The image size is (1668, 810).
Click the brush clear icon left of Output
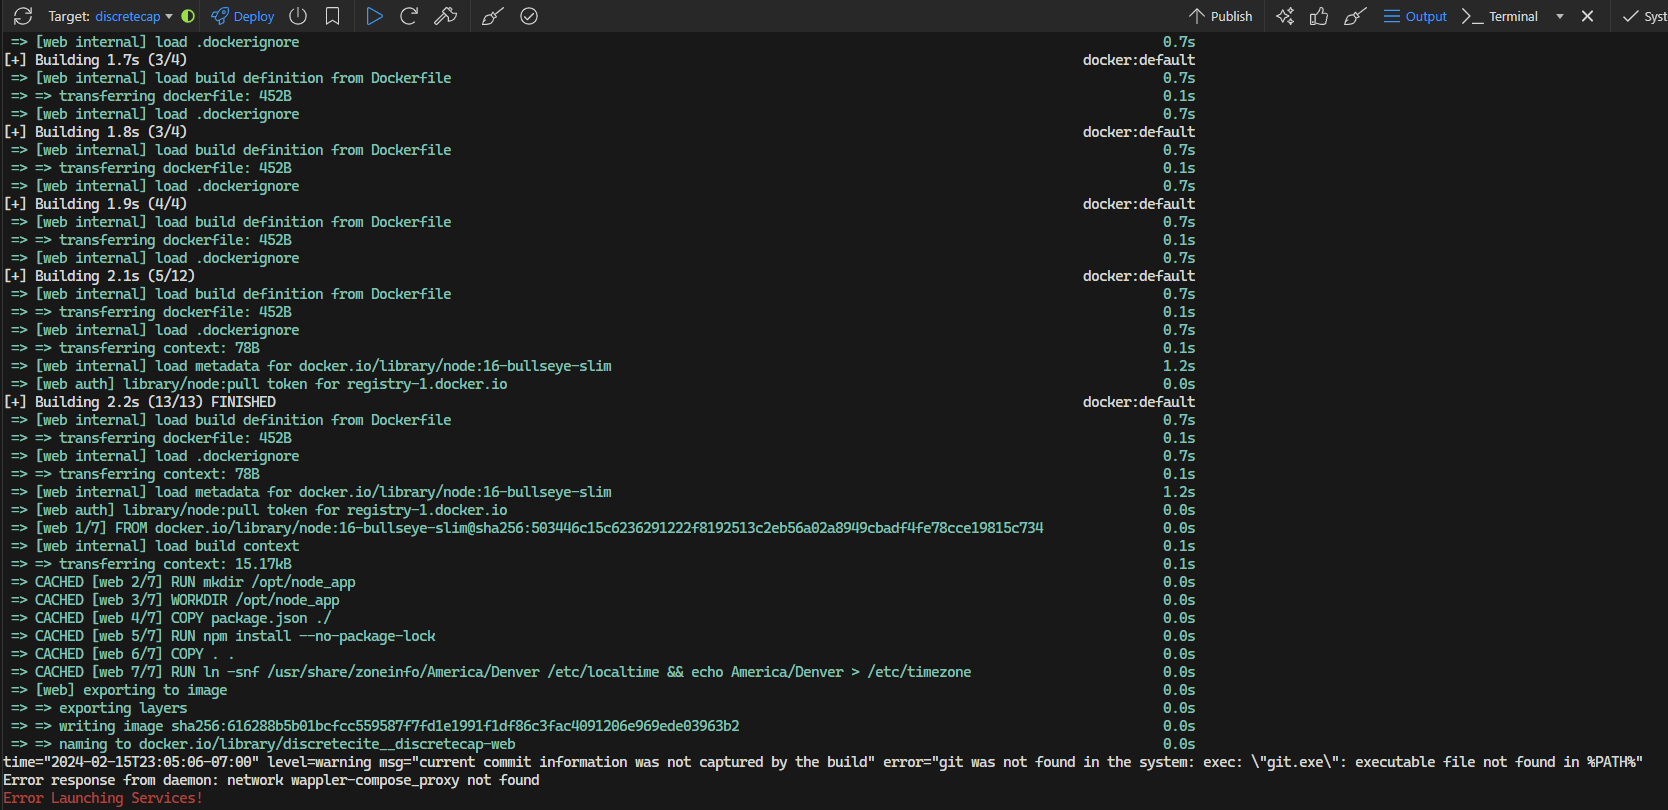coord(1355,16)
